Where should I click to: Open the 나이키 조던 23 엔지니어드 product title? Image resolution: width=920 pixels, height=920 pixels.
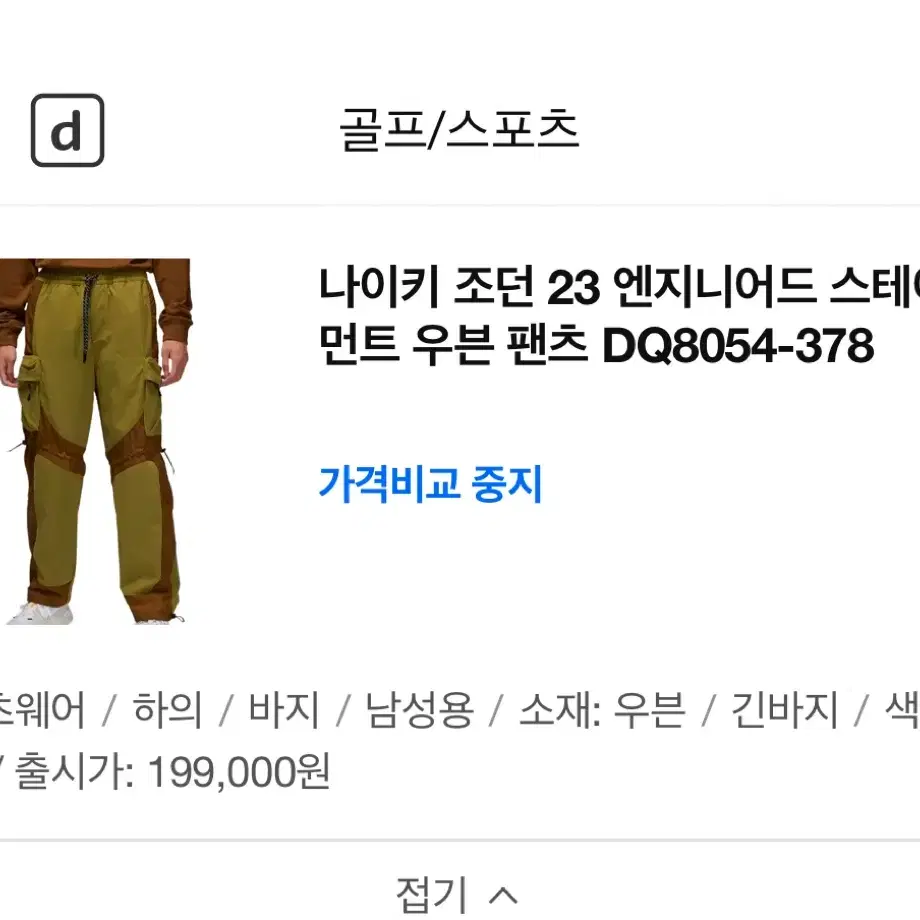coord(619,316)
